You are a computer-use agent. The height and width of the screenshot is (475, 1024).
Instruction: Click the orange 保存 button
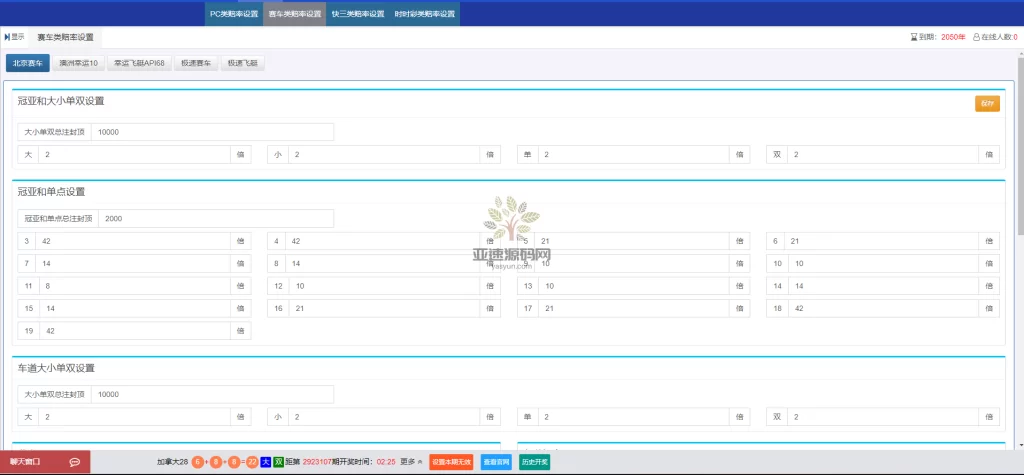pos(987,103)
